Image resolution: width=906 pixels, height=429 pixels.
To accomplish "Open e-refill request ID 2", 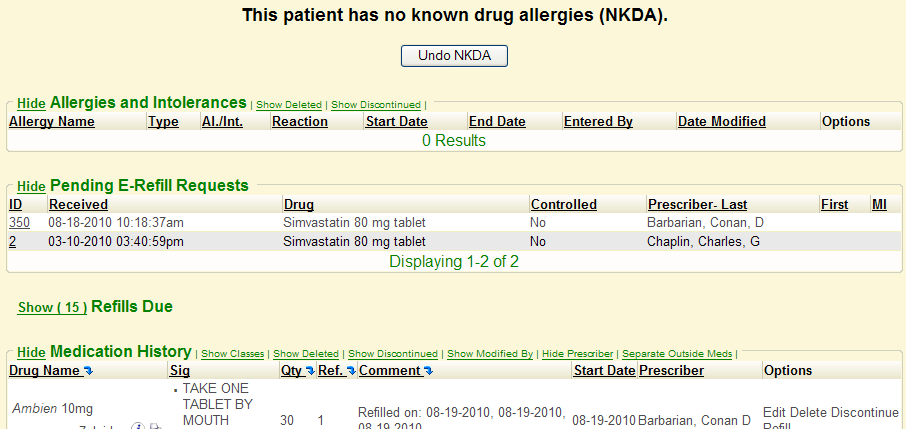I will pyautogui.click(x=13, y=241).
